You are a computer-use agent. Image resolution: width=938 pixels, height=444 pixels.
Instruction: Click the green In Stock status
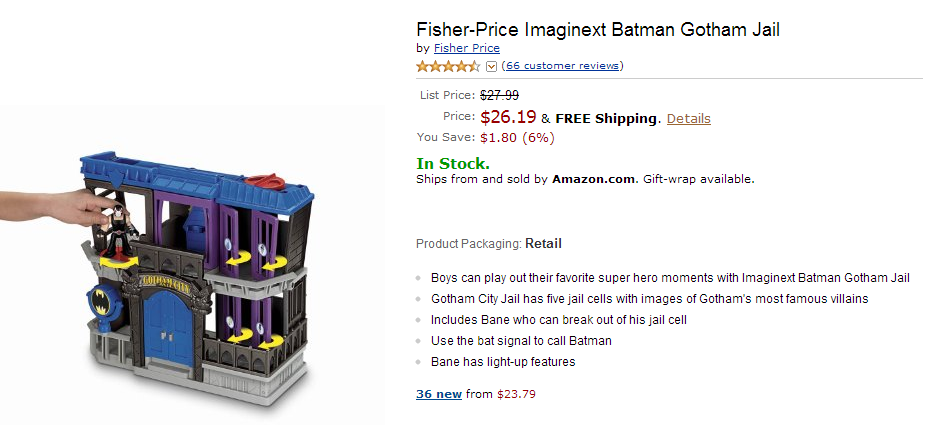click(x=453, y=163)
